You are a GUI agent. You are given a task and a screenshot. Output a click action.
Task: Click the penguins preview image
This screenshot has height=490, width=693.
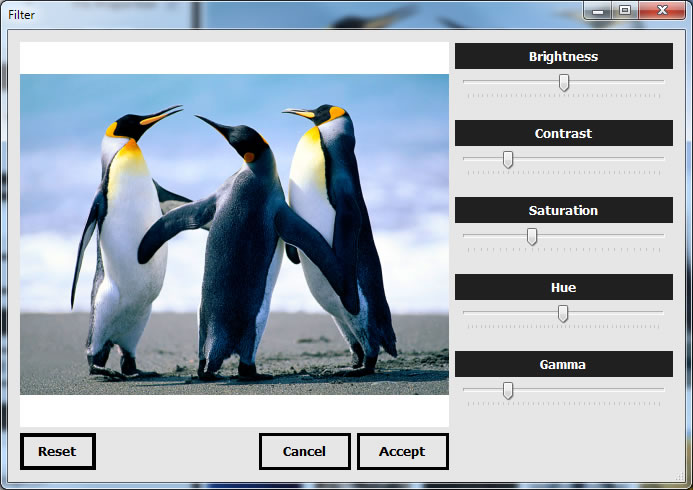(x=234, y=234)
